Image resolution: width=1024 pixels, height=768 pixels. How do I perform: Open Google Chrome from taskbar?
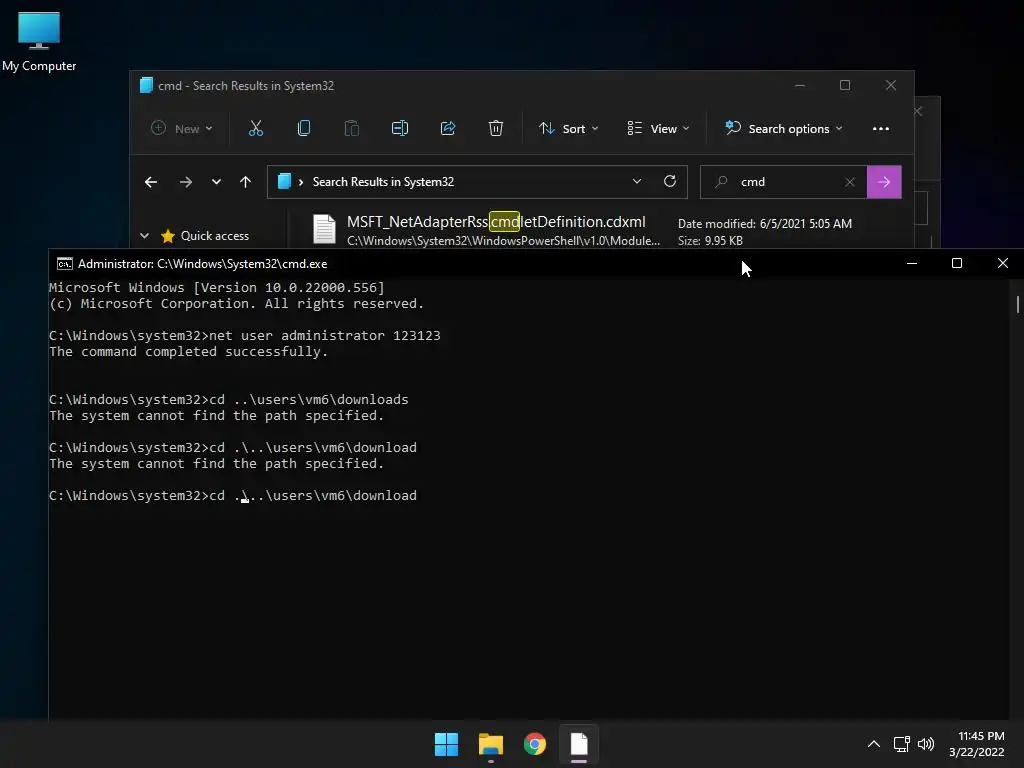tap(535, 744)
